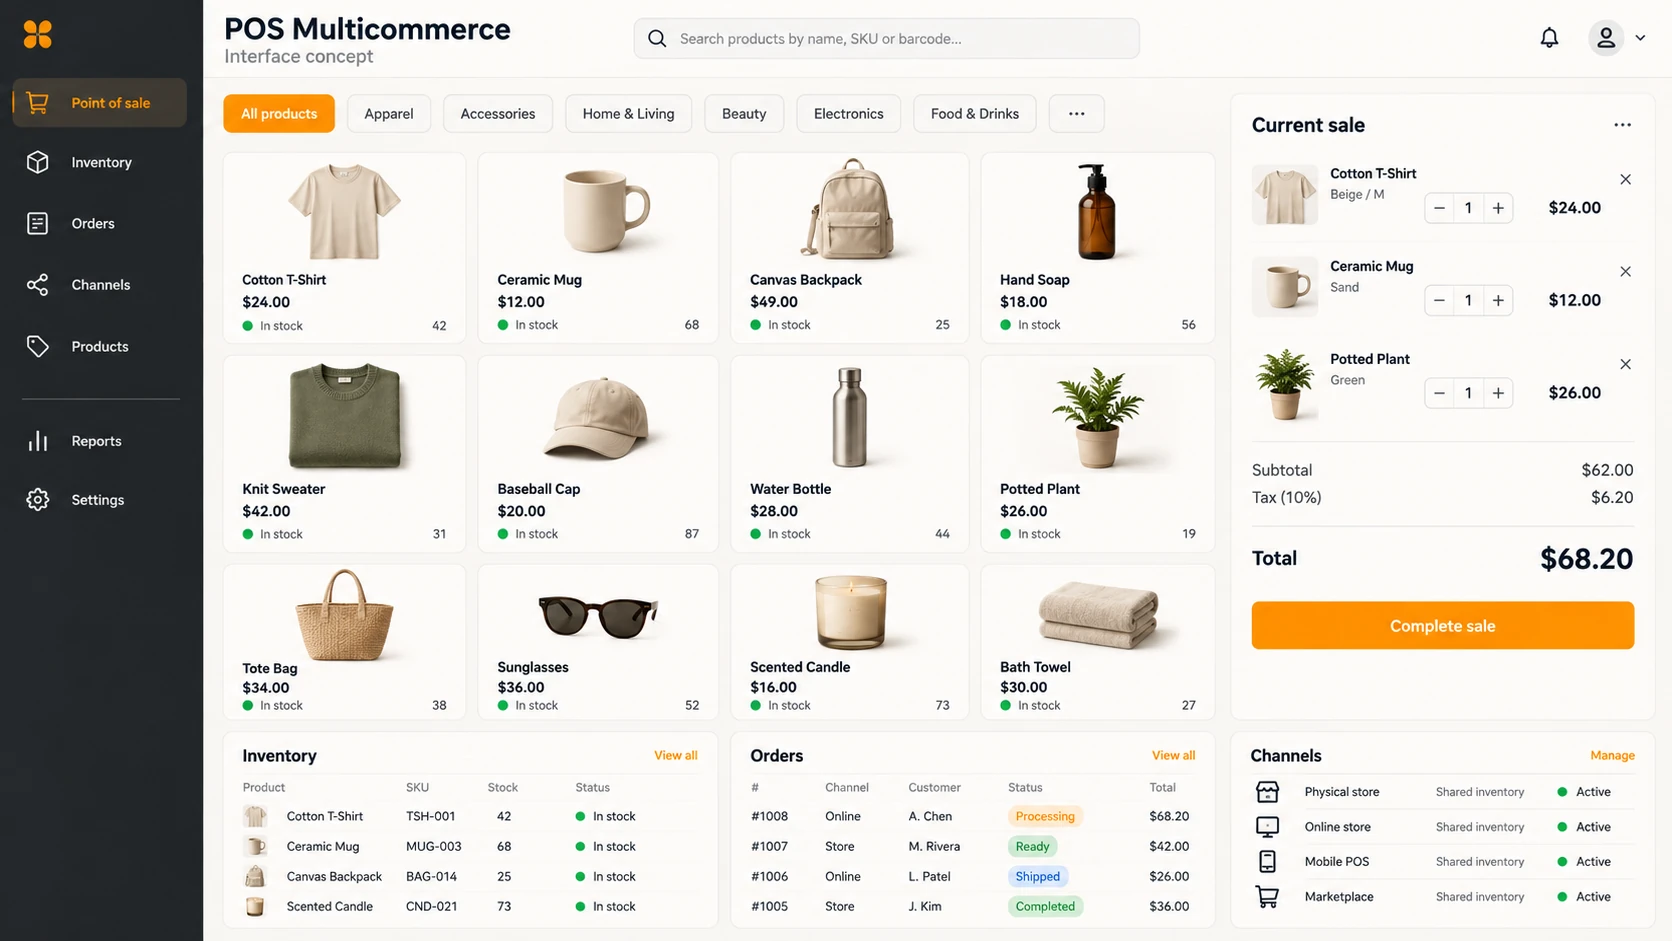1672x941 pixels.
Task: Open Channels using the share icon
Action: [x=38, y=285]
